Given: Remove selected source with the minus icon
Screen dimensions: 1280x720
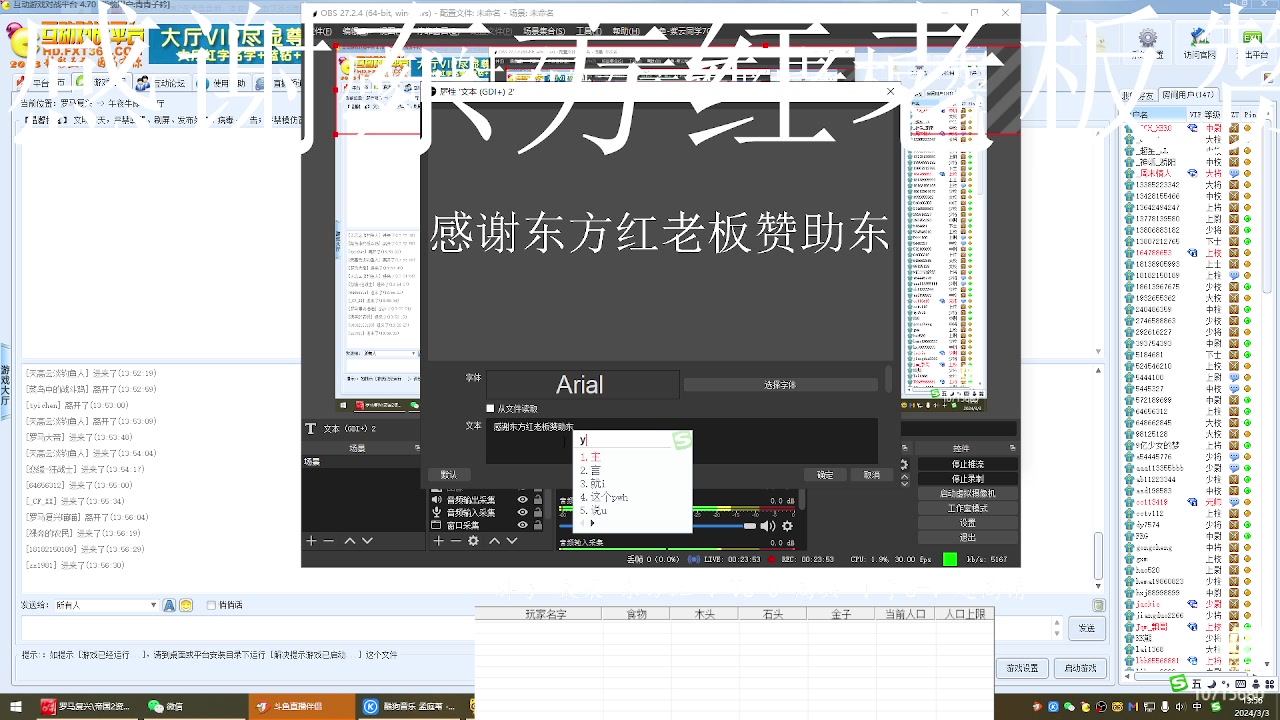Looking at the screenshot, I should [455, 540].
